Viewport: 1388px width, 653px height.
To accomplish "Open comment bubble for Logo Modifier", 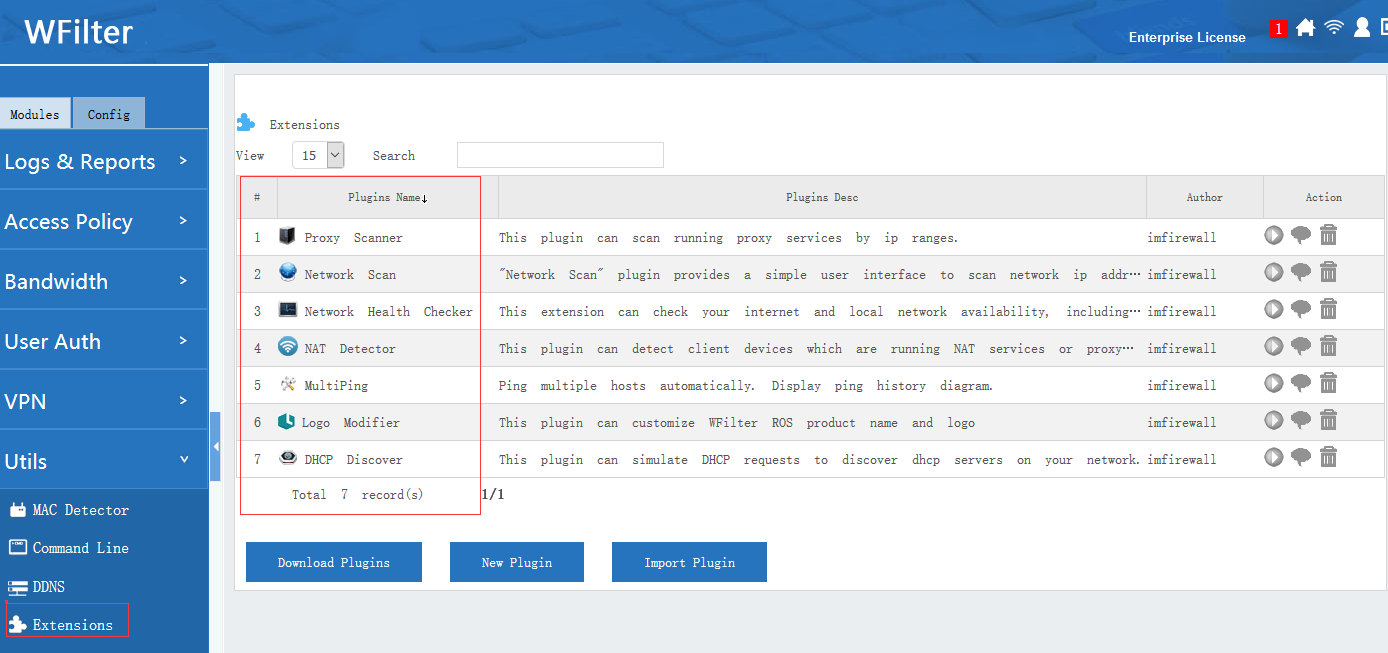I will [x=1300, y=421].
